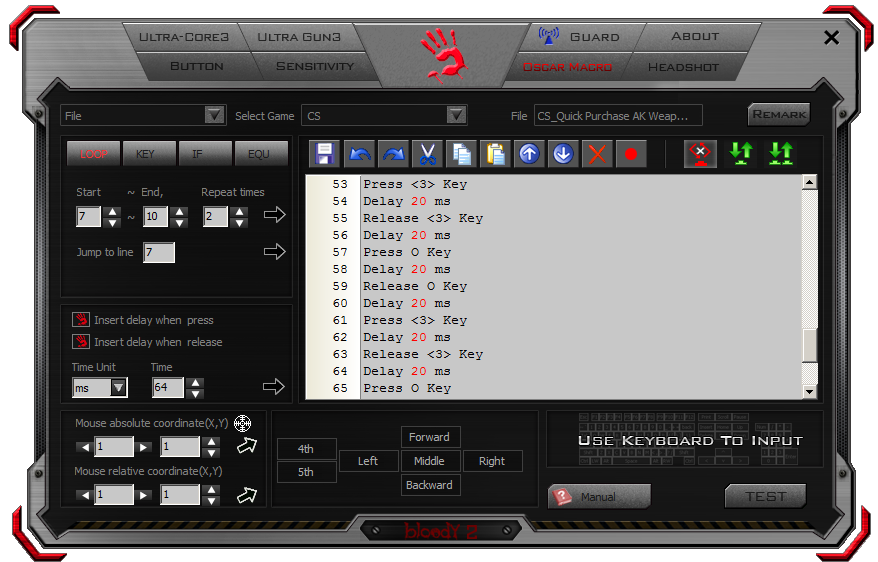
Task: Open the Time Unit ms dropdown
Action: click(x=118, y=387)
